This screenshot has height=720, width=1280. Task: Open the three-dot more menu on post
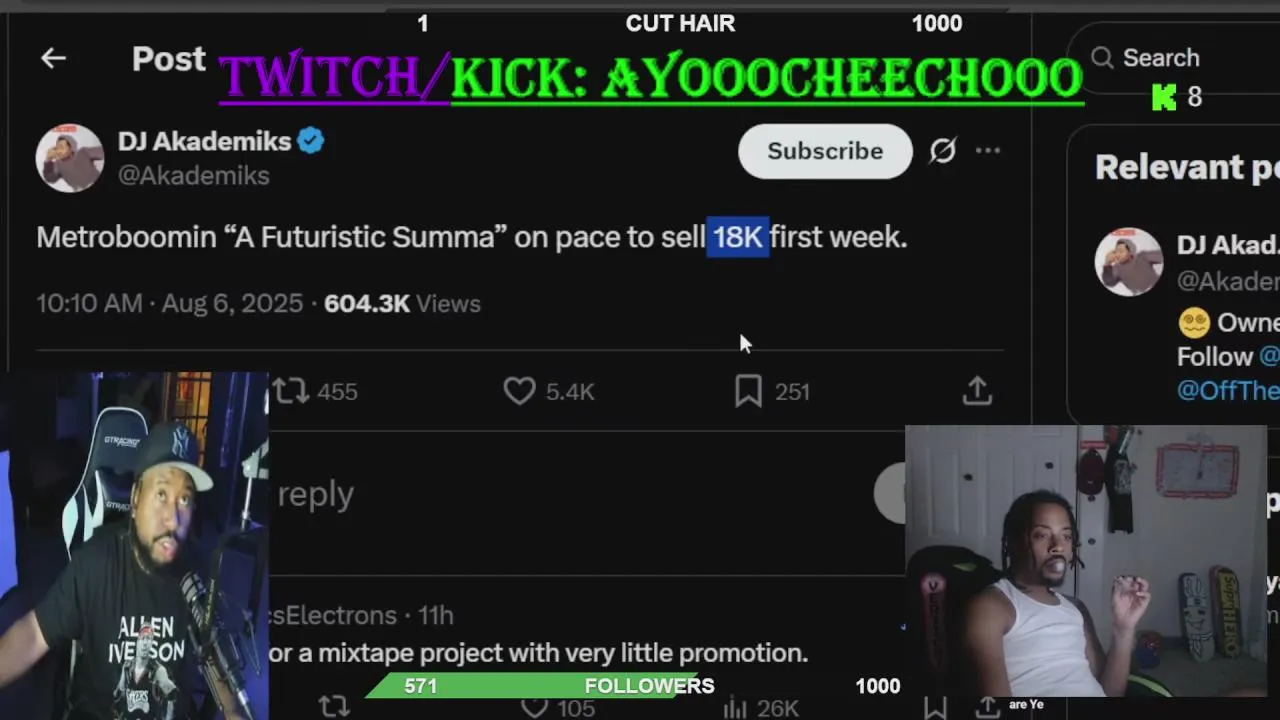tap(988, 151)
